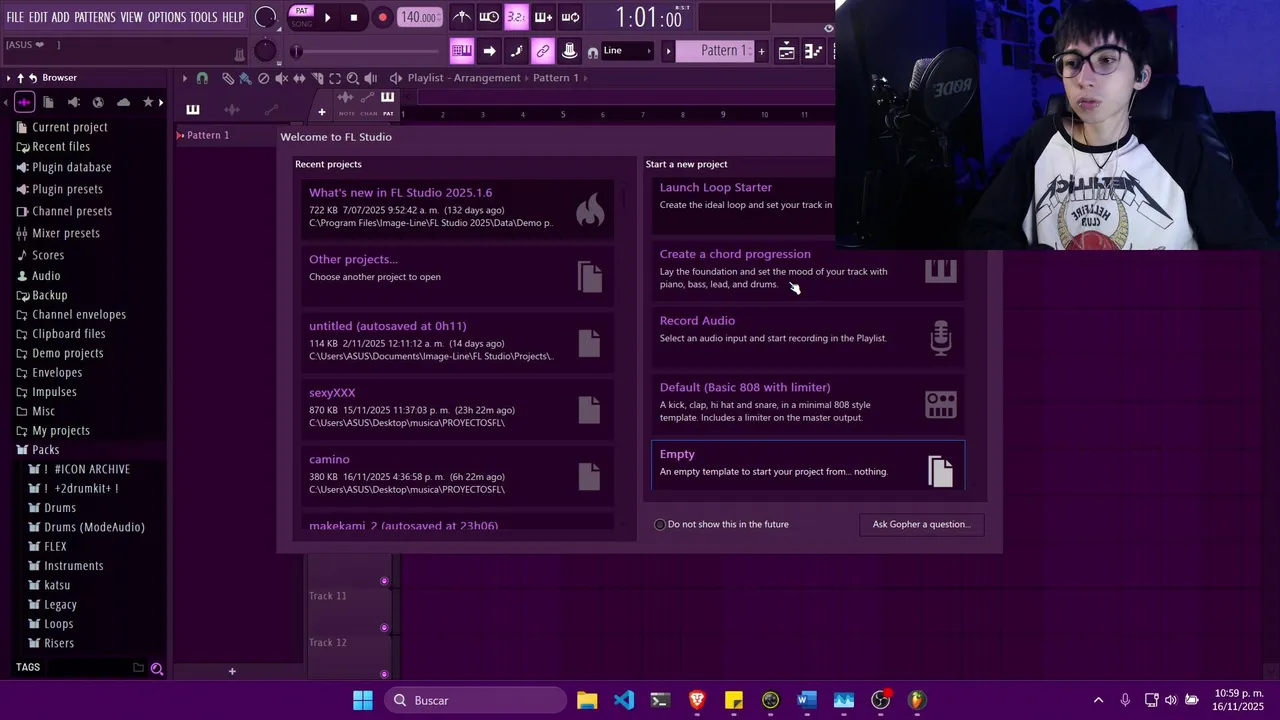Viewport: 1280px width, 720px height.
Task: Toggle typing keyboard to piano icon
Action: click(462, 51)
